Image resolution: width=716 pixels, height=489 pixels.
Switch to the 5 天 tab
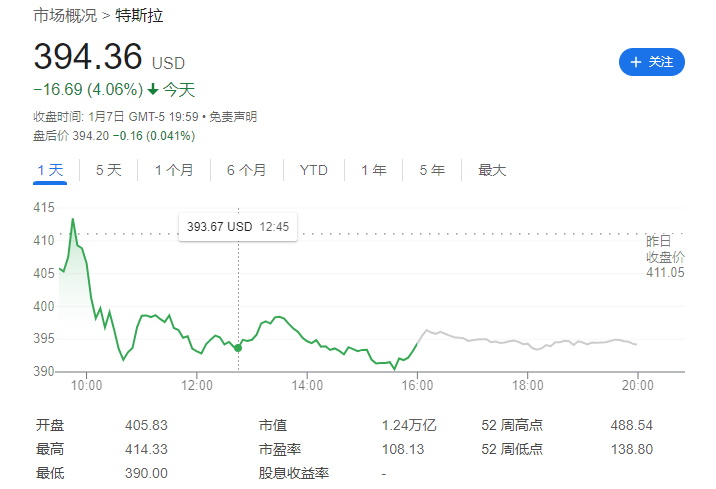coord(109,170)
